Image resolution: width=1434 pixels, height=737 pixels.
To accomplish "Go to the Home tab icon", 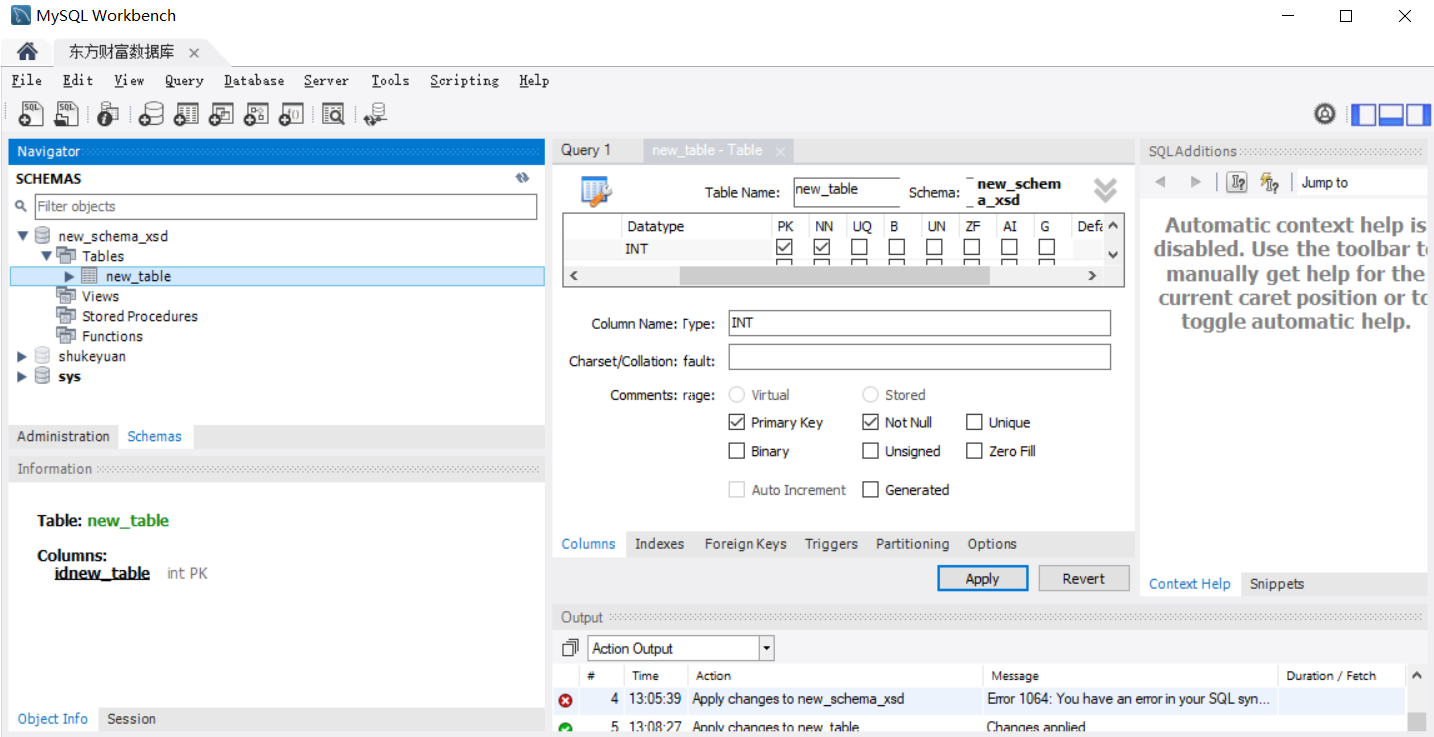I will coord(27,51).
